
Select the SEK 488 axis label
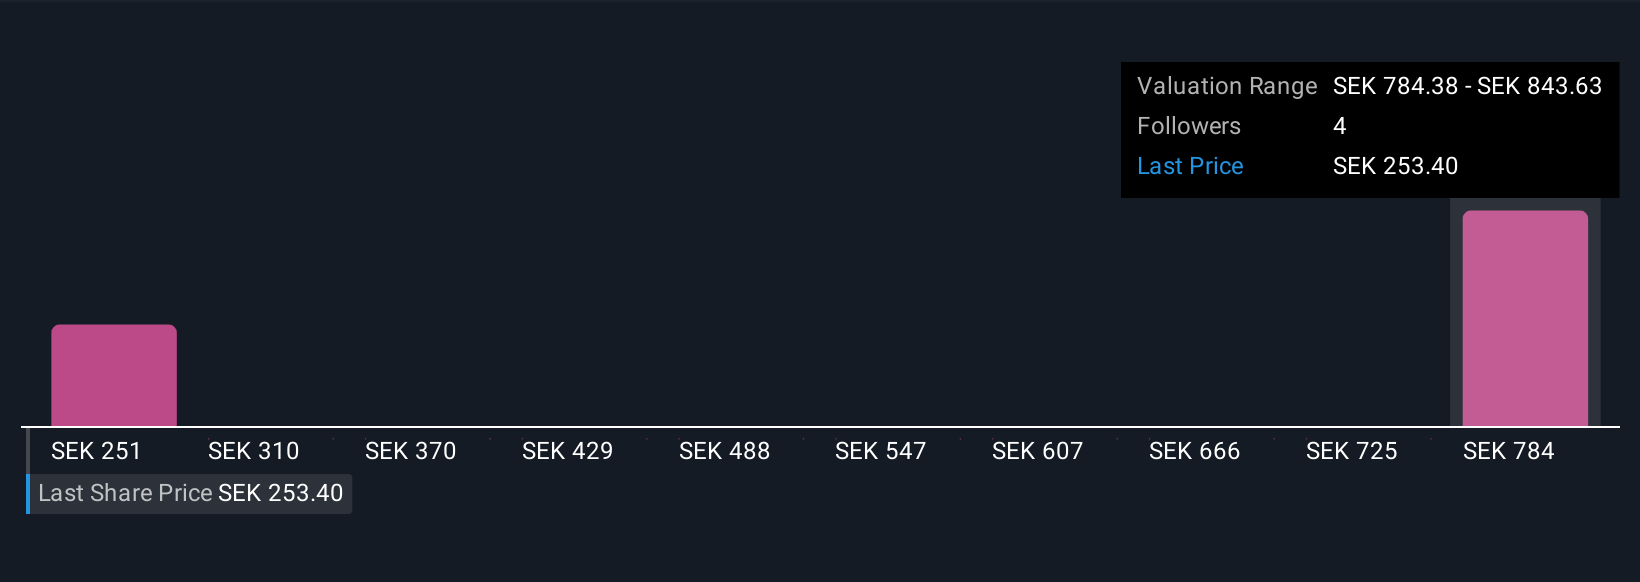725,451
